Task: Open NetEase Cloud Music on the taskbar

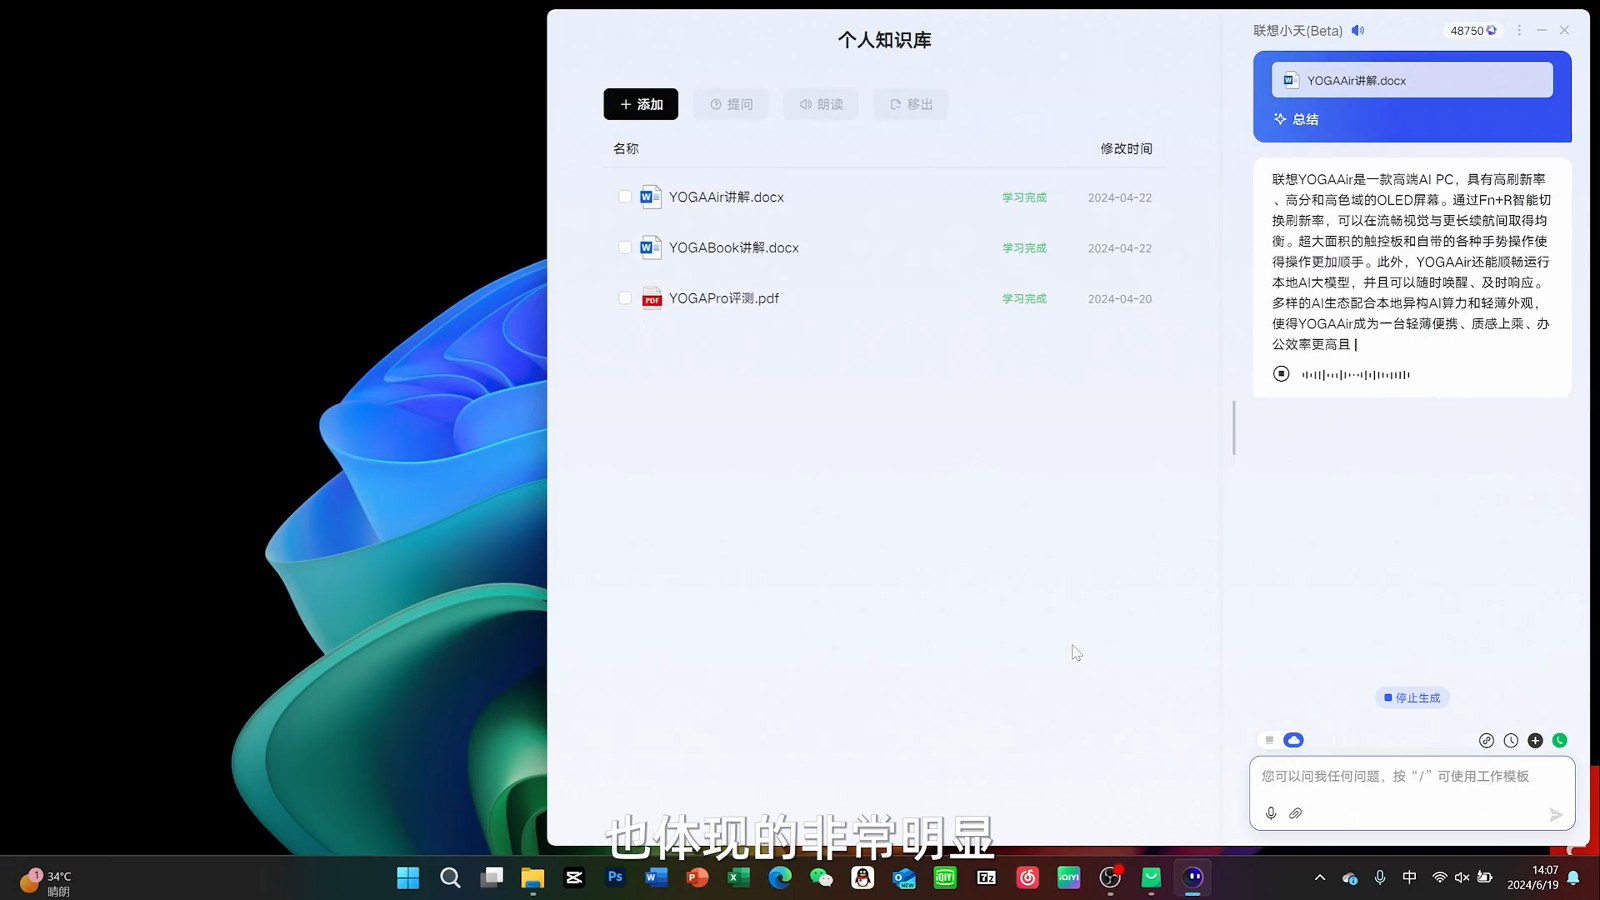Action: 1028,878
